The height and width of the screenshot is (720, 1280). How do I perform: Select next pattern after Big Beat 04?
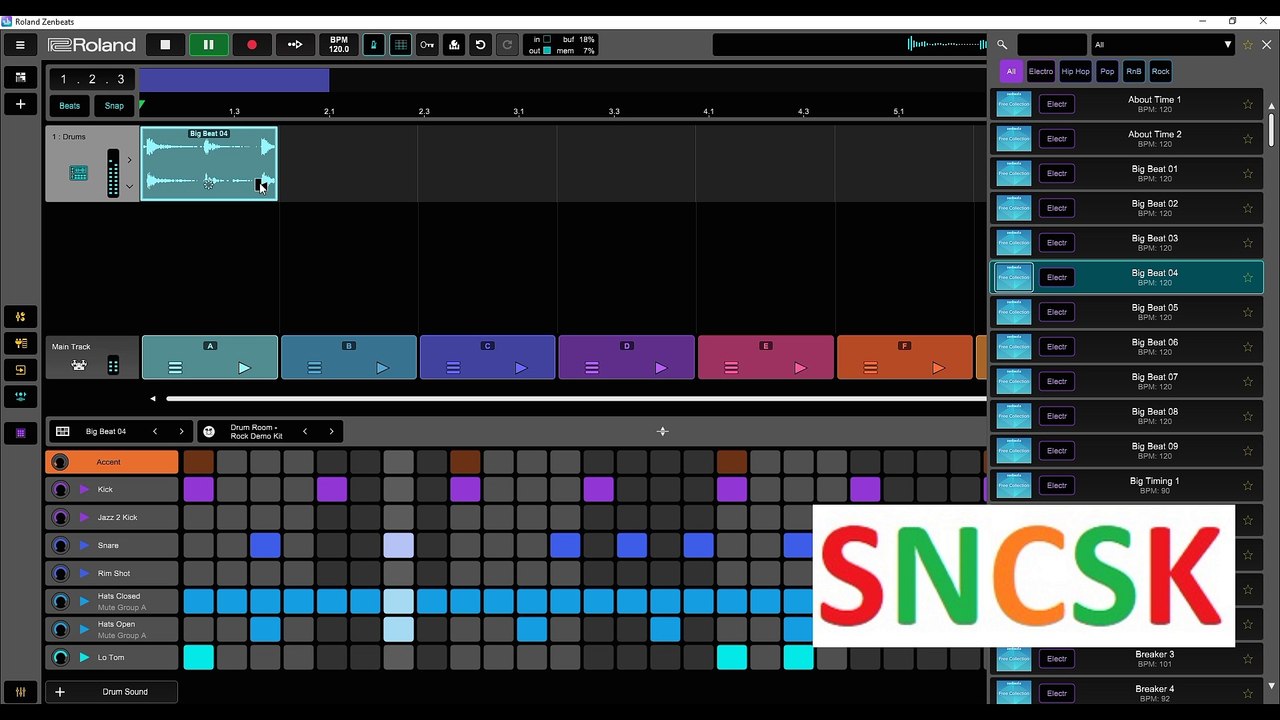click(x=181, y=432)
